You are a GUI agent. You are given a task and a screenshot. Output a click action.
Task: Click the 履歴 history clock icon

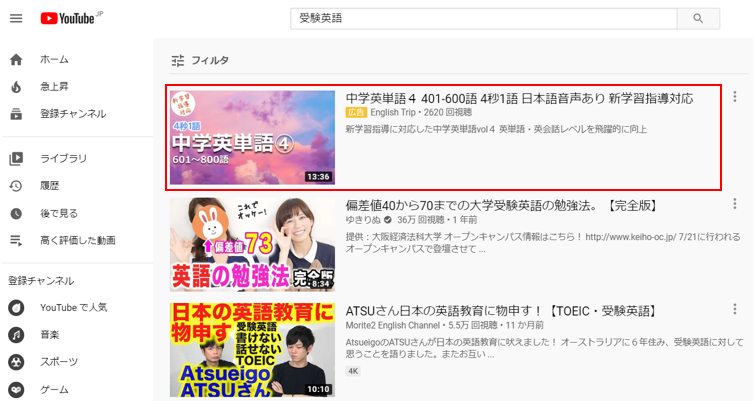coord(16,186)
